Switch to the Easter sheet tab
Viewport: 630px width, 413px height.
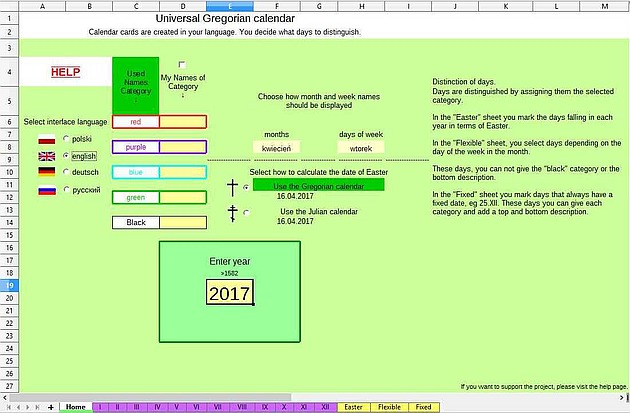pos(353,407)
